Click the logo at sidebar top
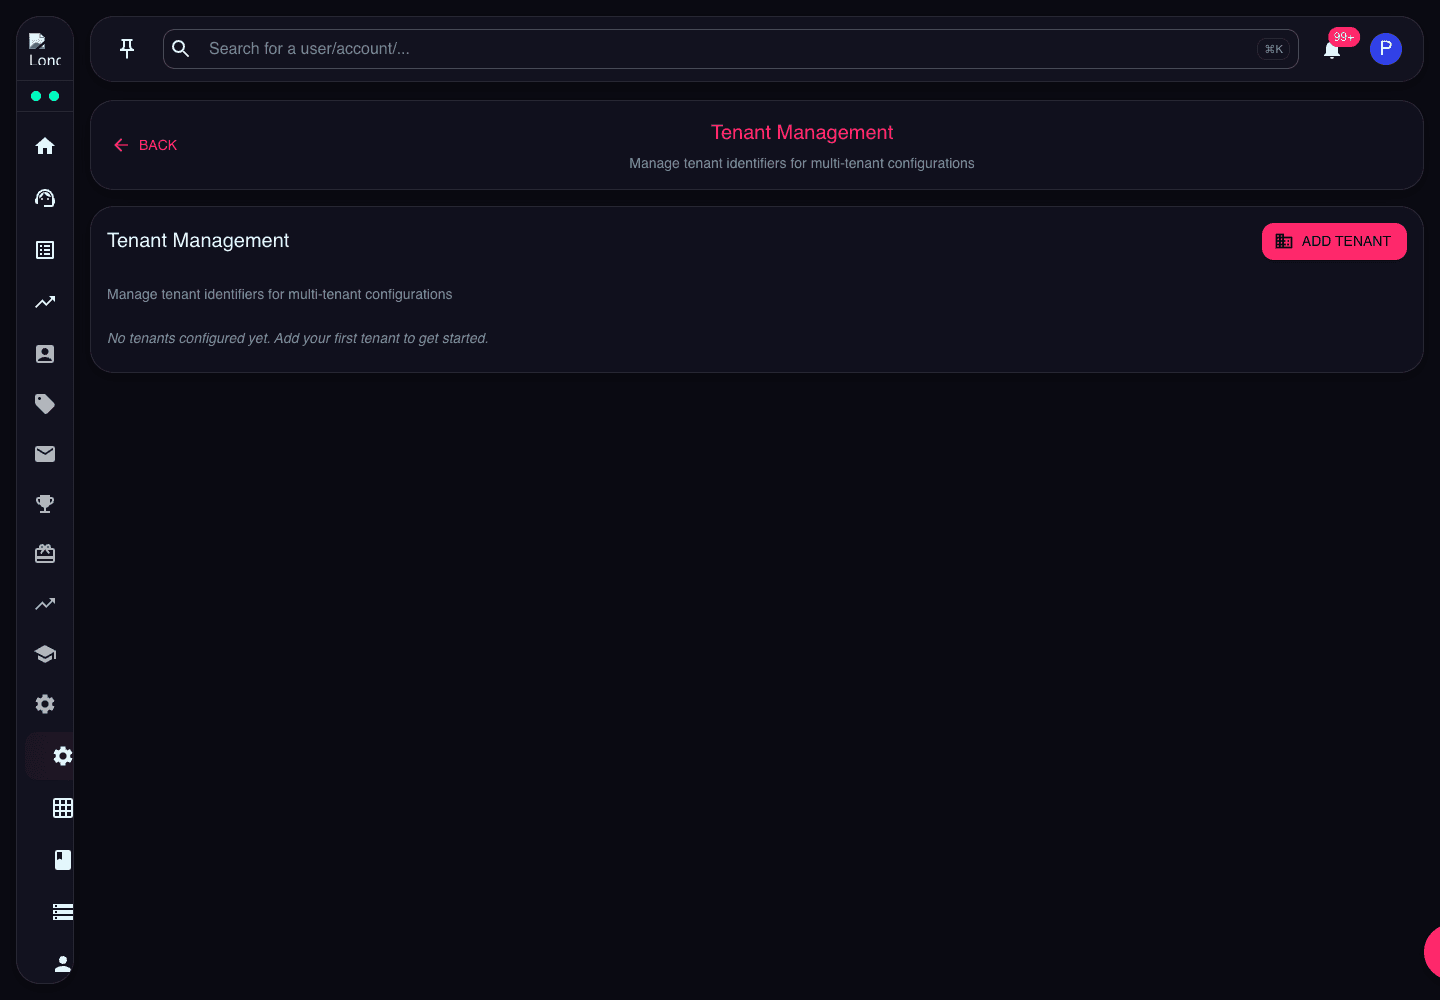Screen dimensions: 1440x1000 tap(45, 49)
